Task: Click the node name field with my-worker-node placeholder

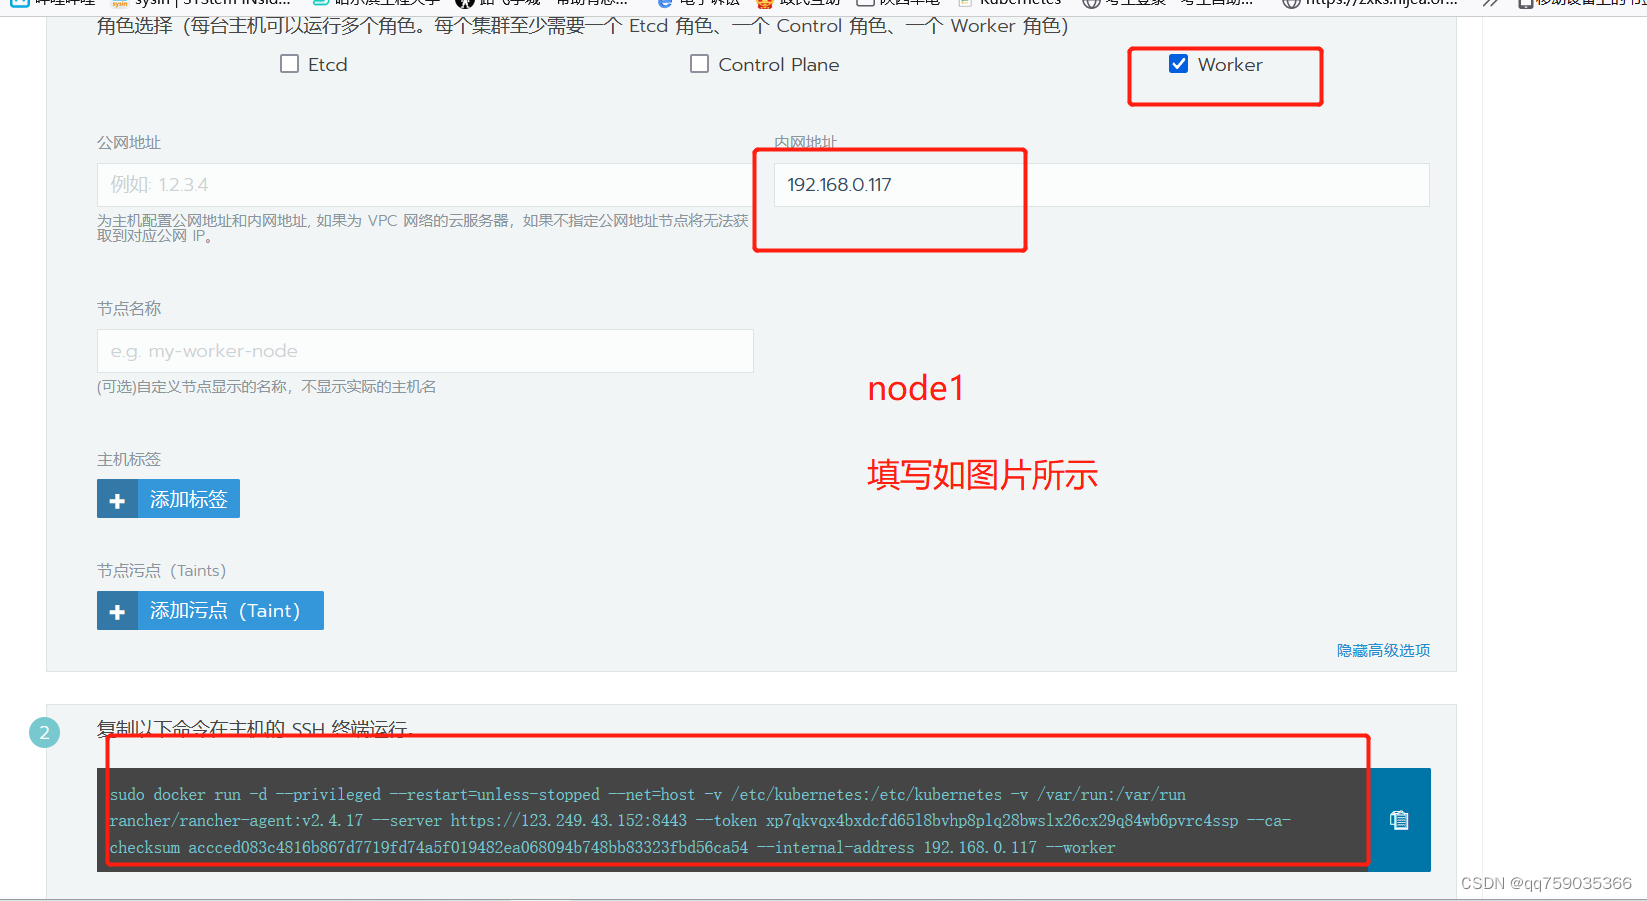Action: point(425,351)
